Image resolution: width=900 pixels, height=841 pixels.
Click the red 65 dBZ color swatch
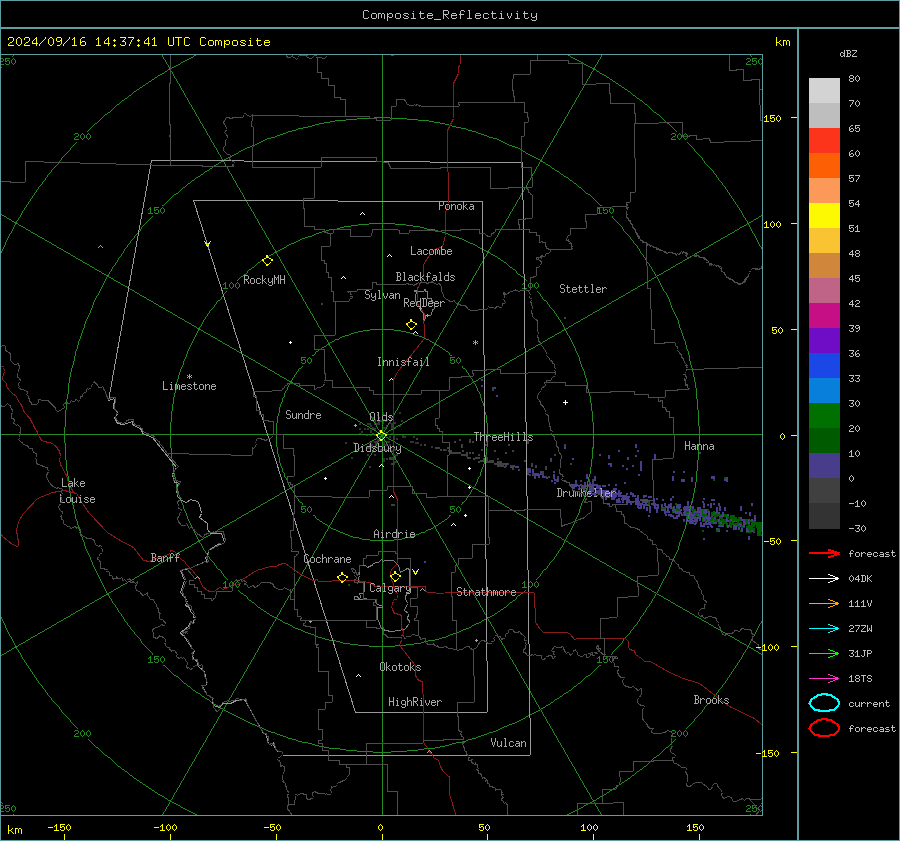pyautogui.click(x=824, y=140)
